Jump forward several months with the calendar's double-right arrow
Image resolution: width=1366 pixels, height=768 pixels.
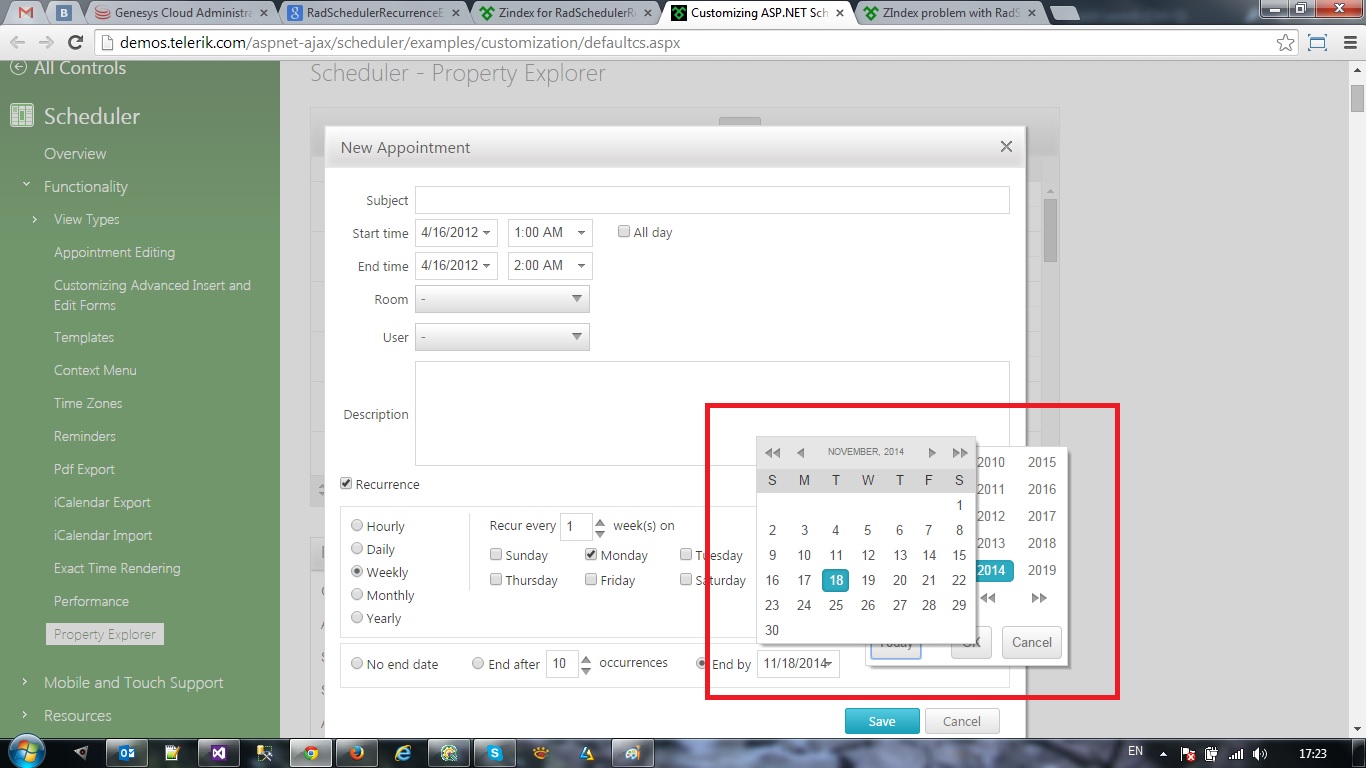pos(960,453)
